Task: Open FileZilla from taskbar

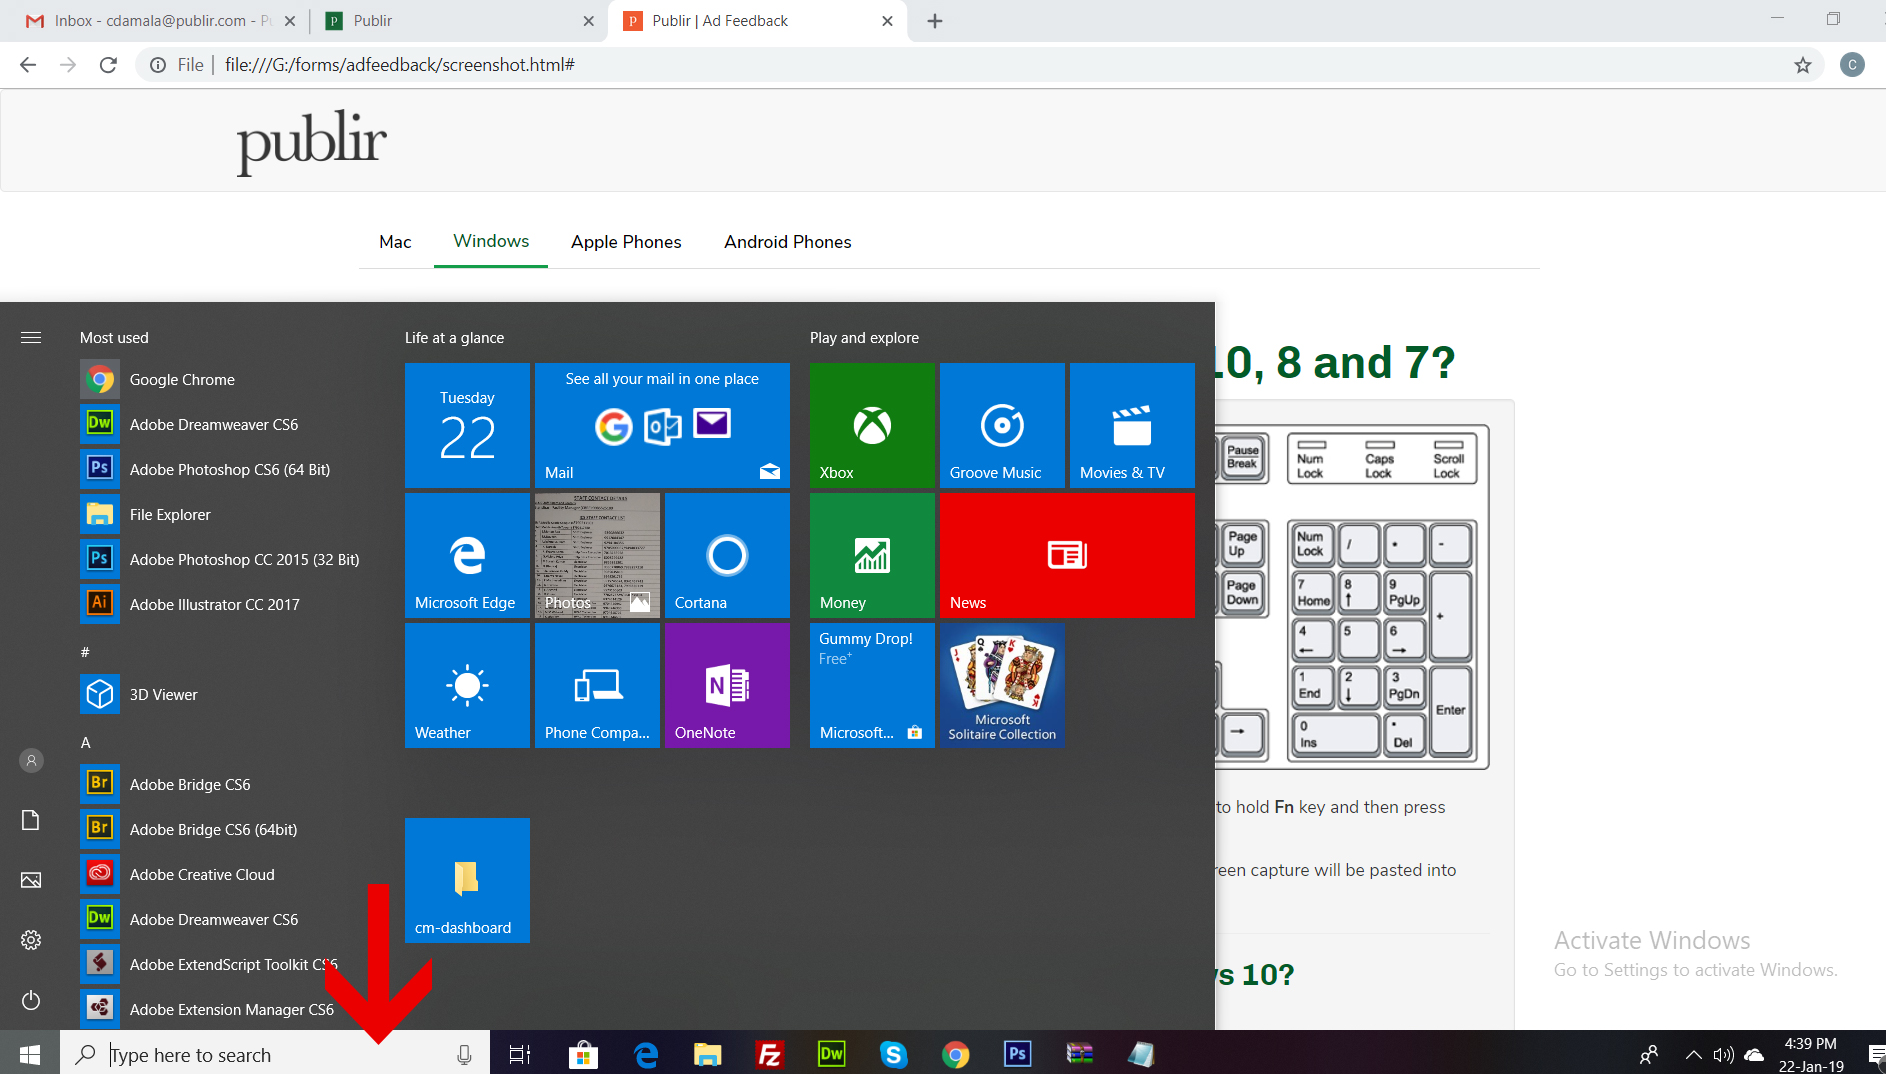Action: 769,1054
